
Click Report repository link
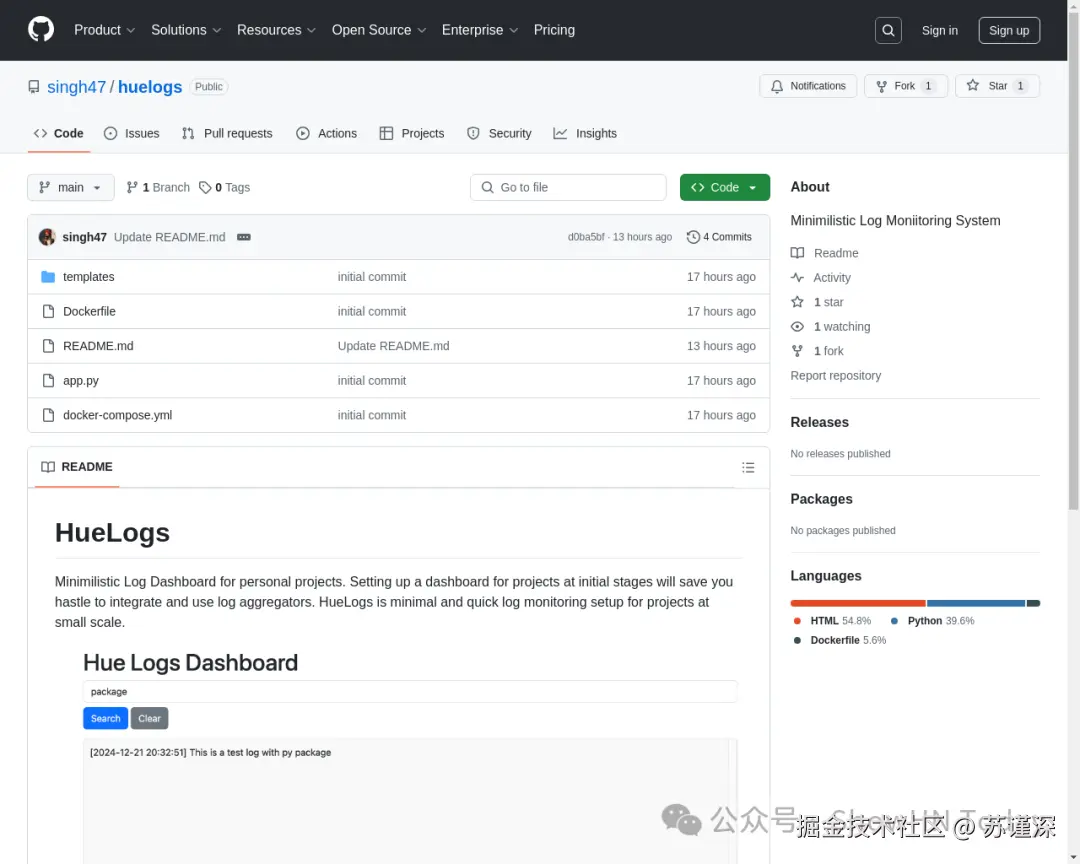click(835, 376)
